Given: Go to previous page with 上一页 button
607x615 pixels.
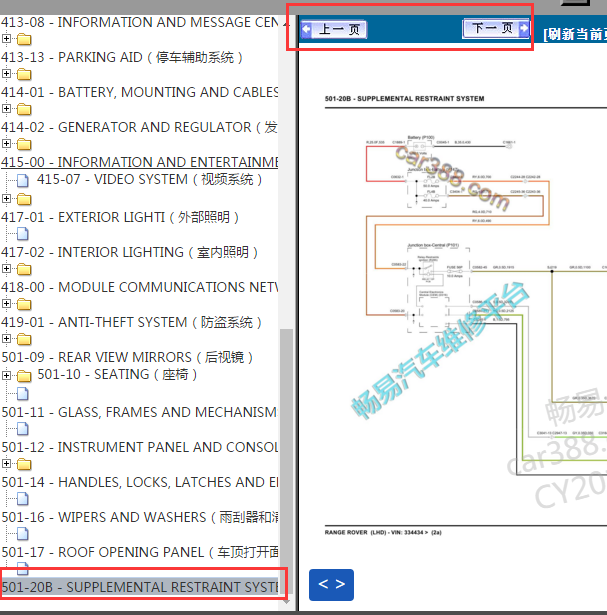Looking at the screenshot, I should (334, 29).
